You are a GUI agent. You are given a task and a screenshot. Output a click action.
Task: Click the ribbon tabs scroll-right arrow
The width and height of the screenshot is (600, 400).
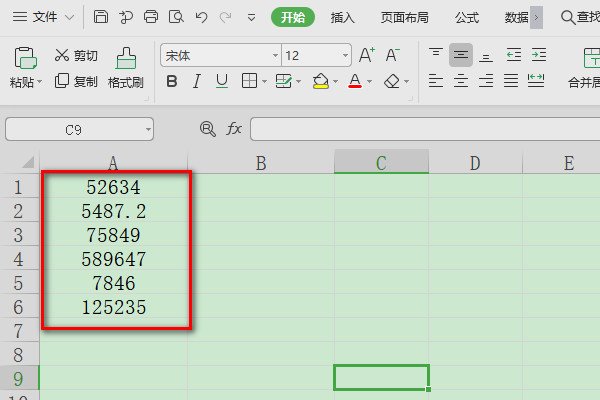point(536,17)
